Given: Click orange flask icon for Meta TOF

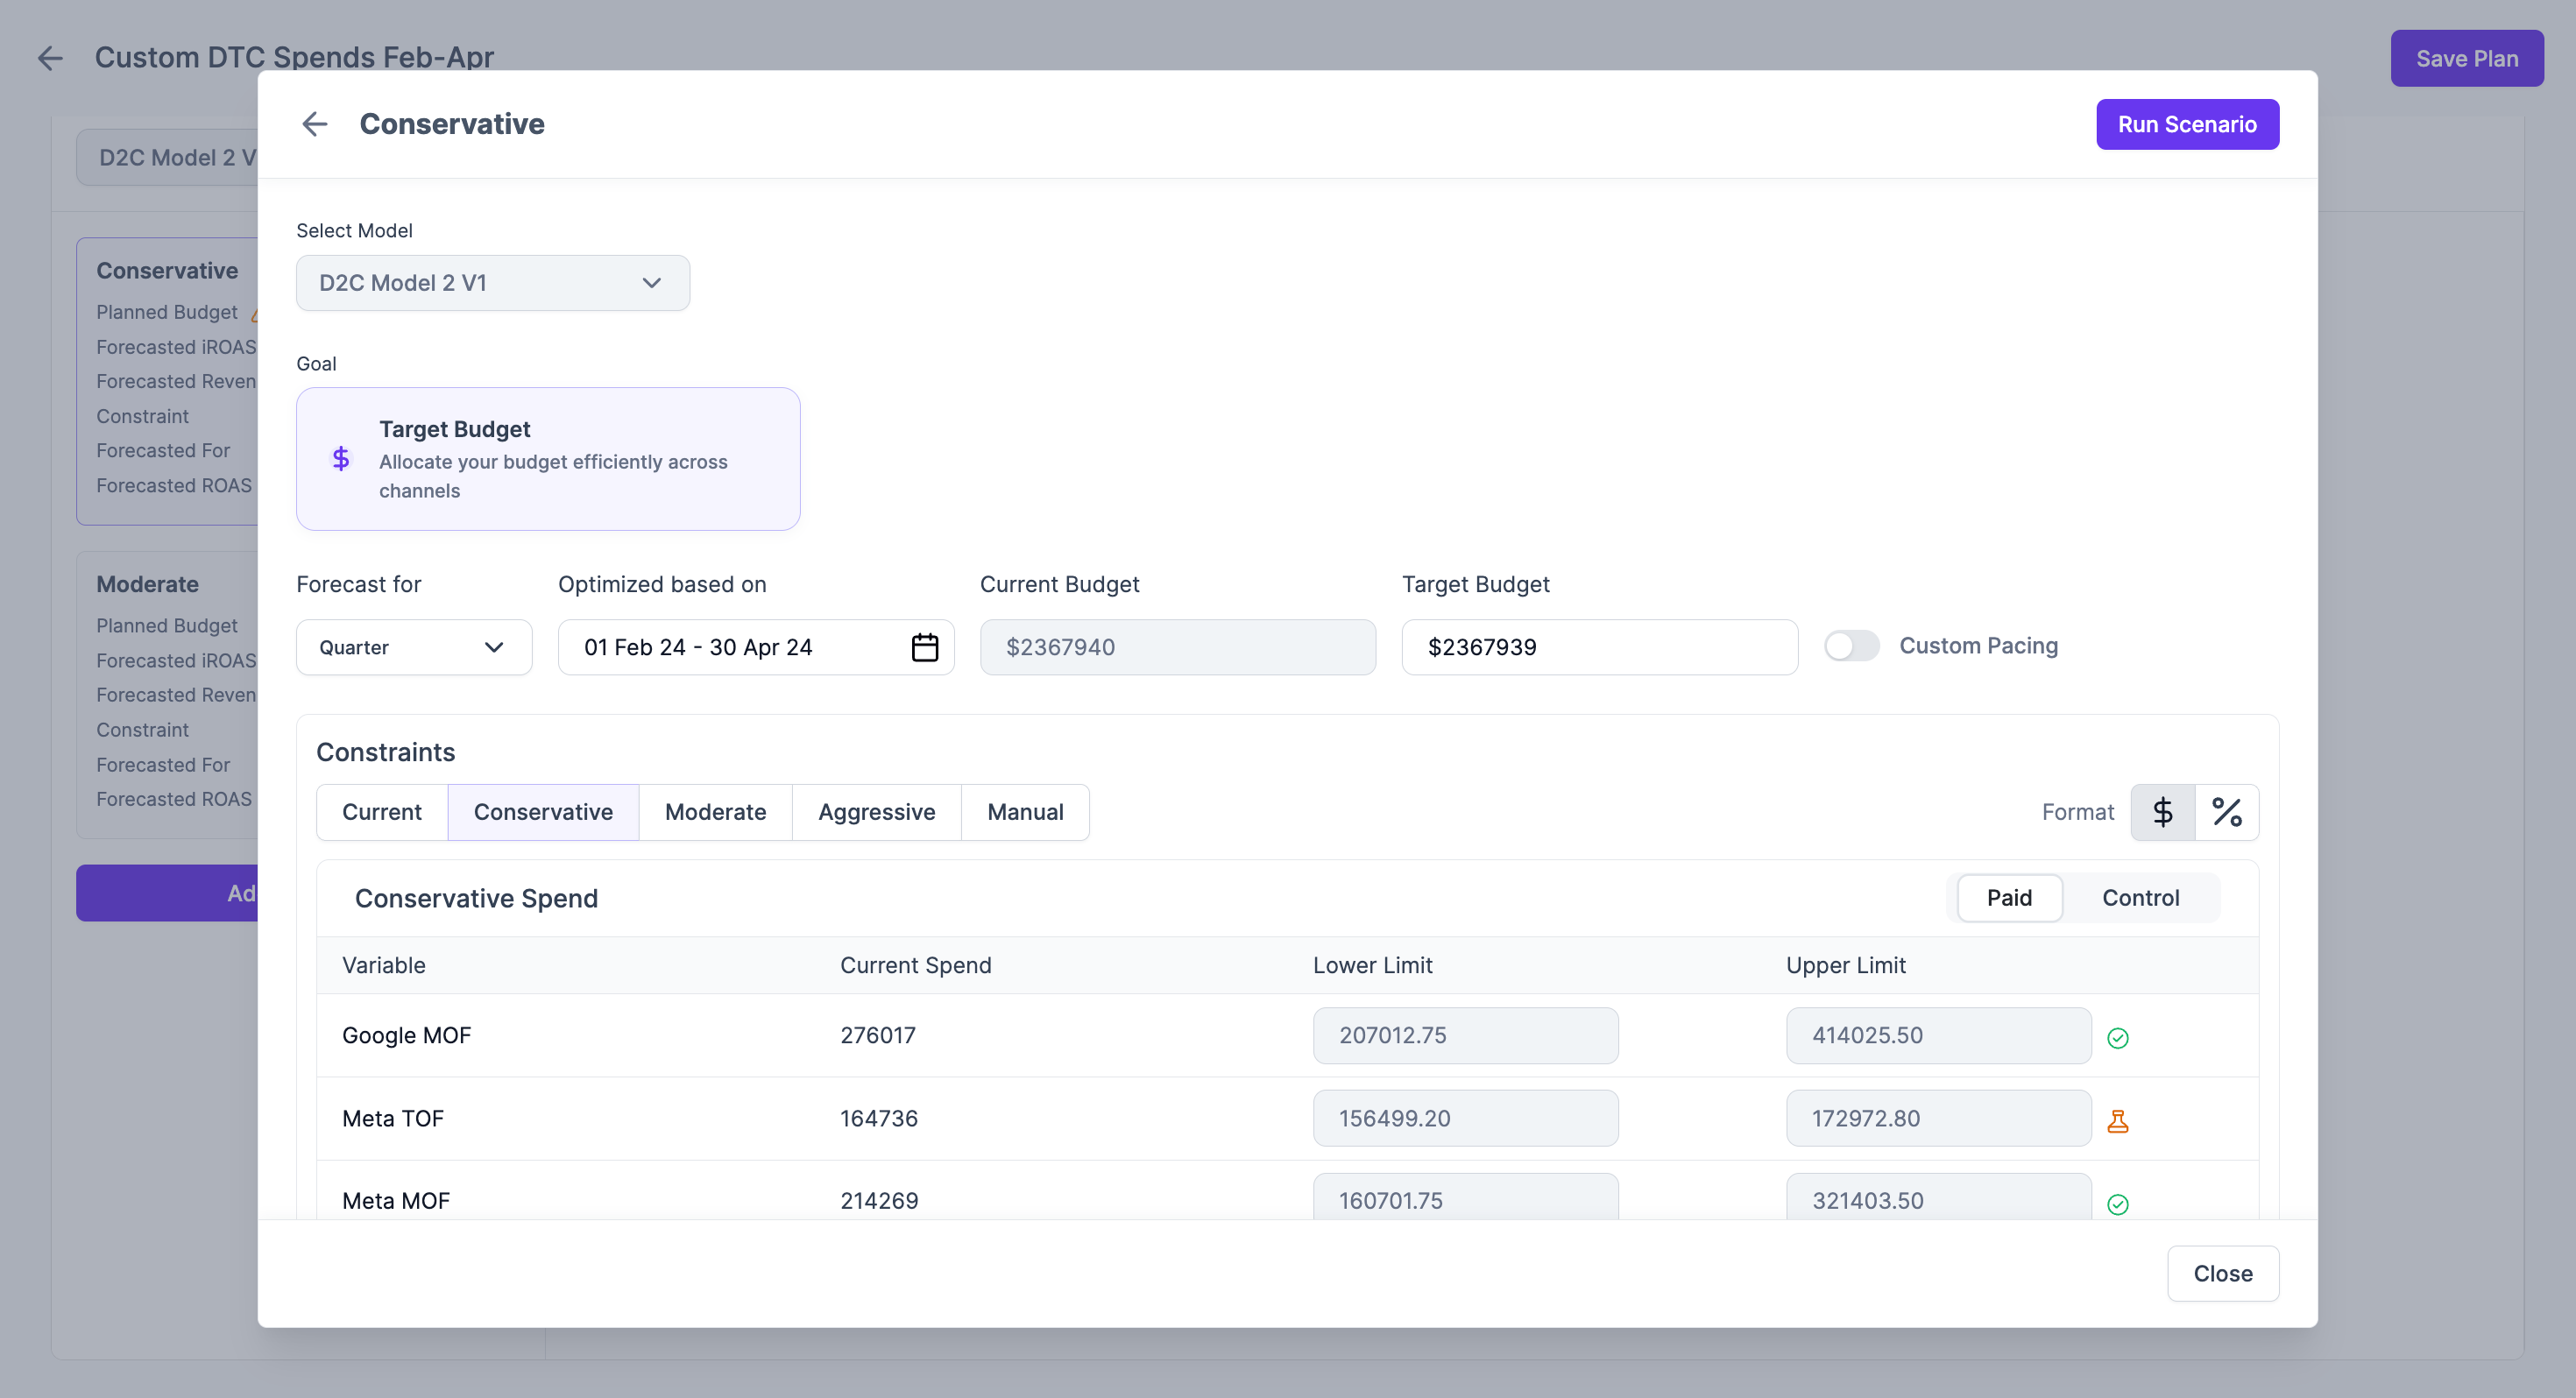Looking at the screenshot, I should (2117, 1121).
